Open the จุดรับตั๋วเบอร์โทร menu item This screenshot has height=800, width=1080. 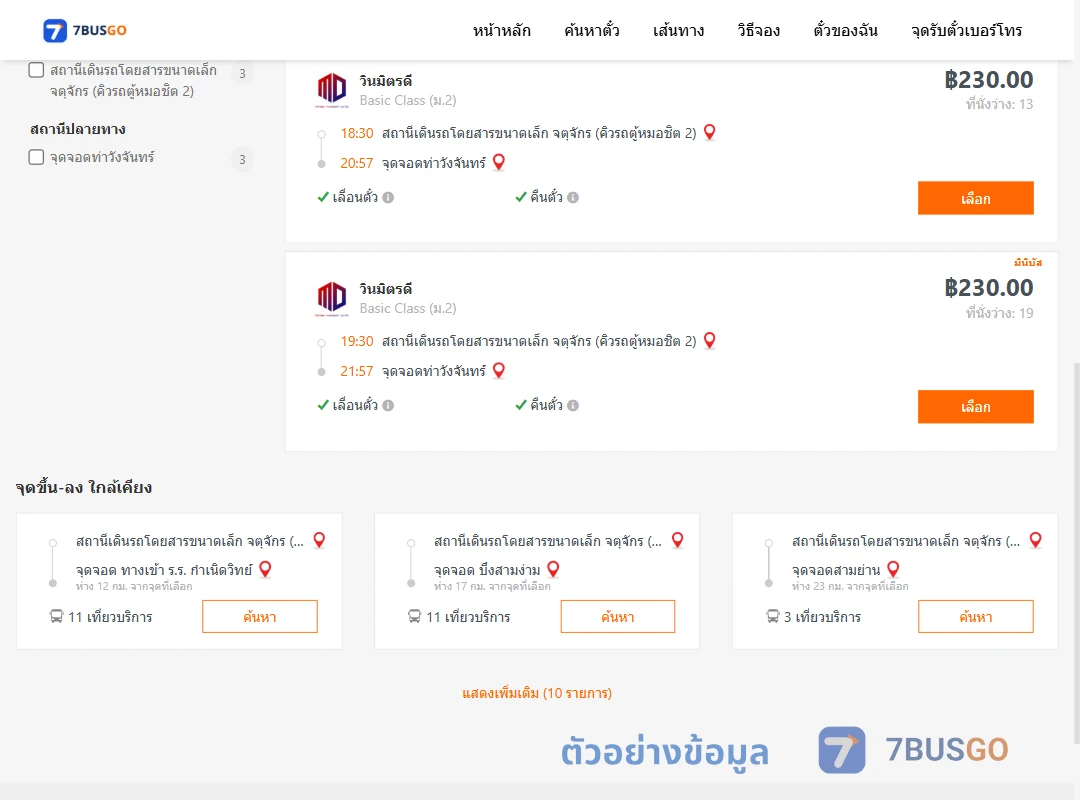click(966, 30)
